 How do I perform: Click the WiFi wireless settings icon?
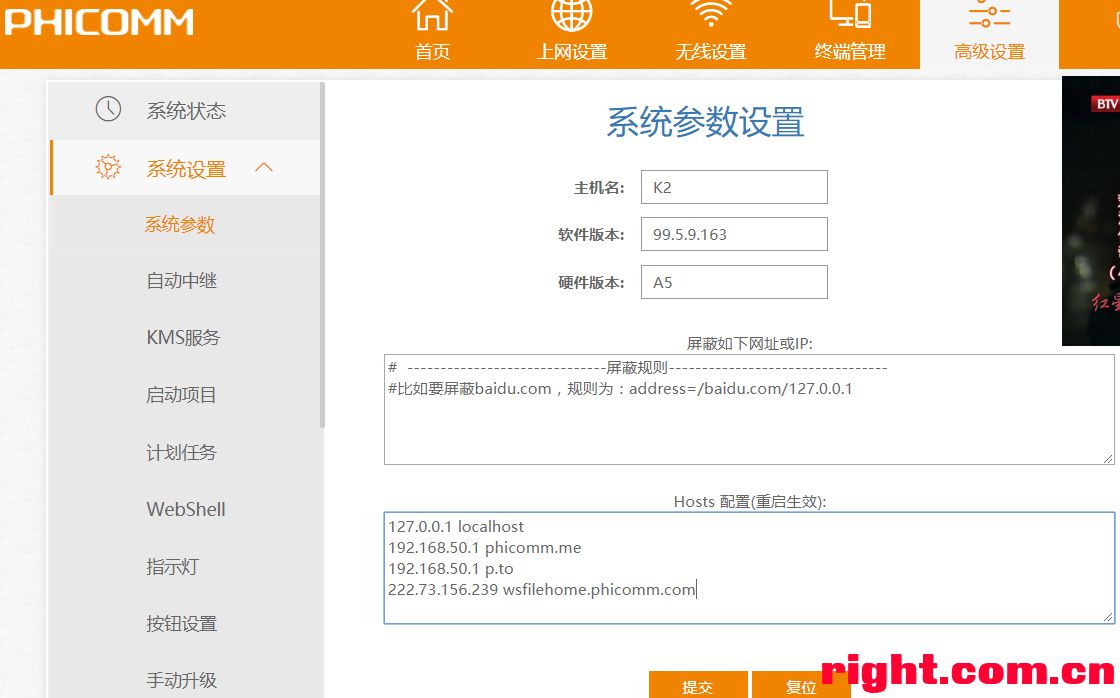point(710,14)
